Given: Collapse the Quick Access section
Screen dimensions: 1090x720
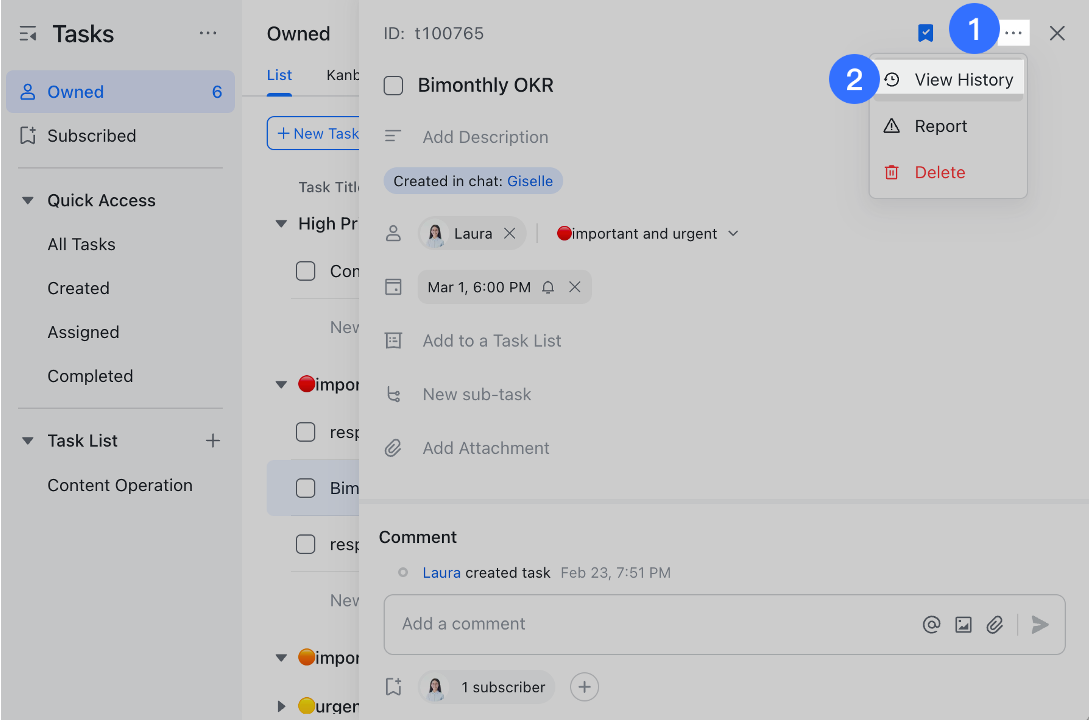Looking at the screenshot, I should point(27,200).
